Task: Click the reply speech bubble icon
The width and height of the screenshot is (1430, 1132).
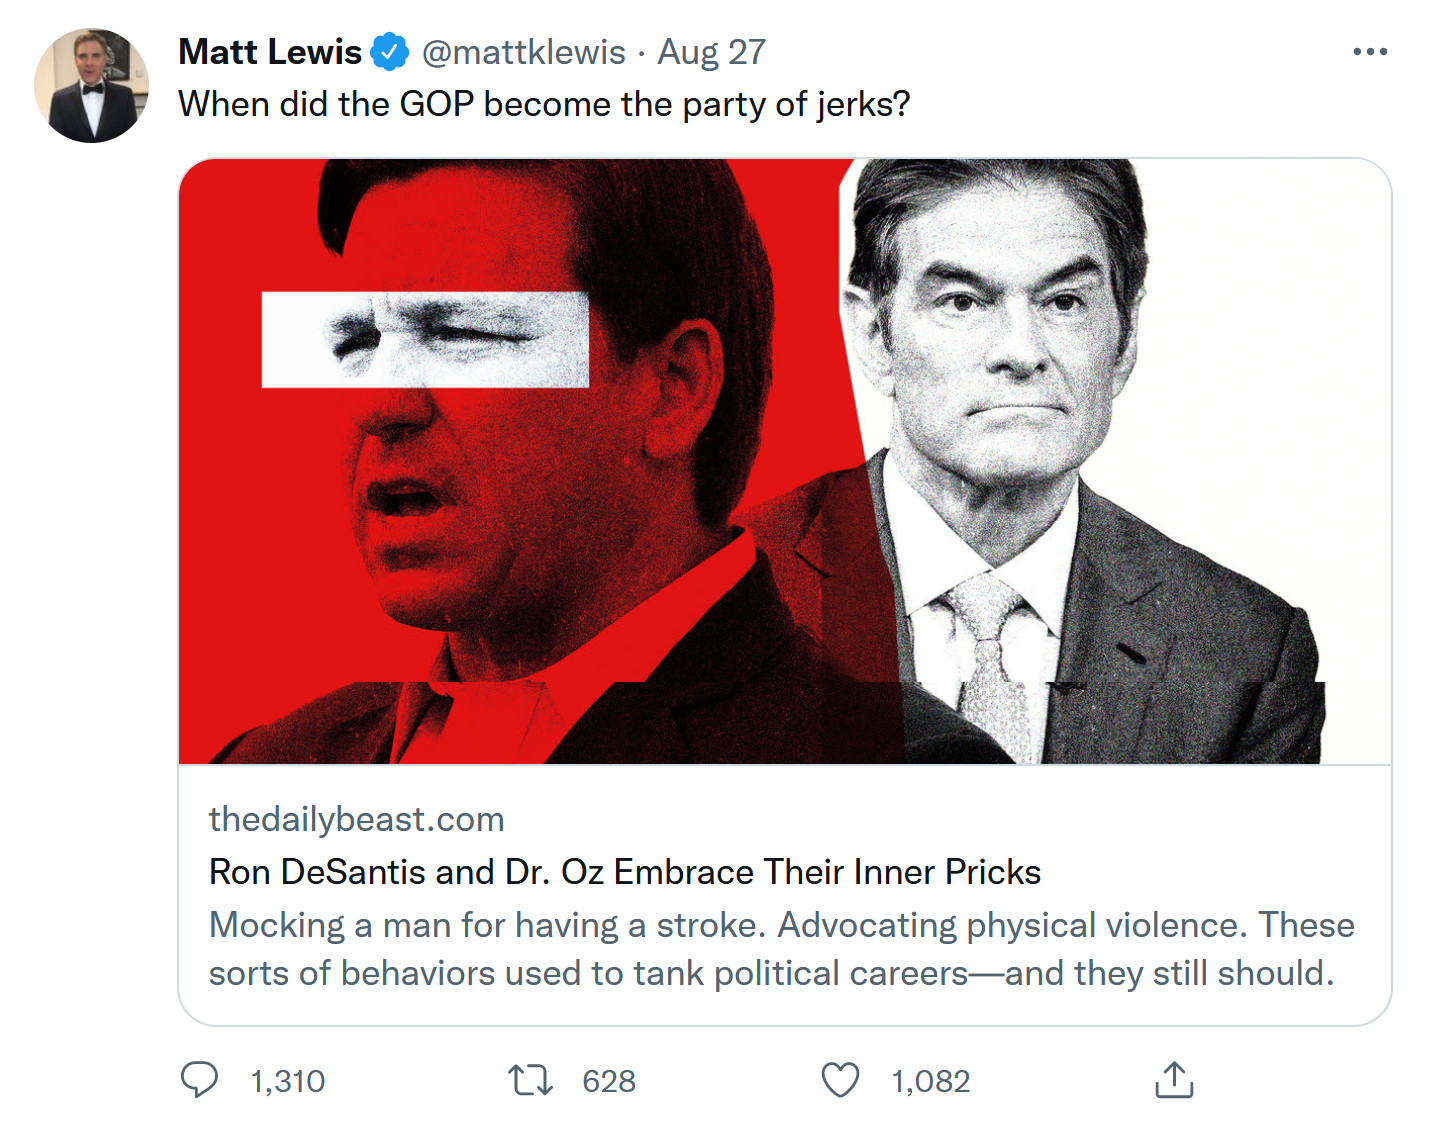Action: [199, 1080]
